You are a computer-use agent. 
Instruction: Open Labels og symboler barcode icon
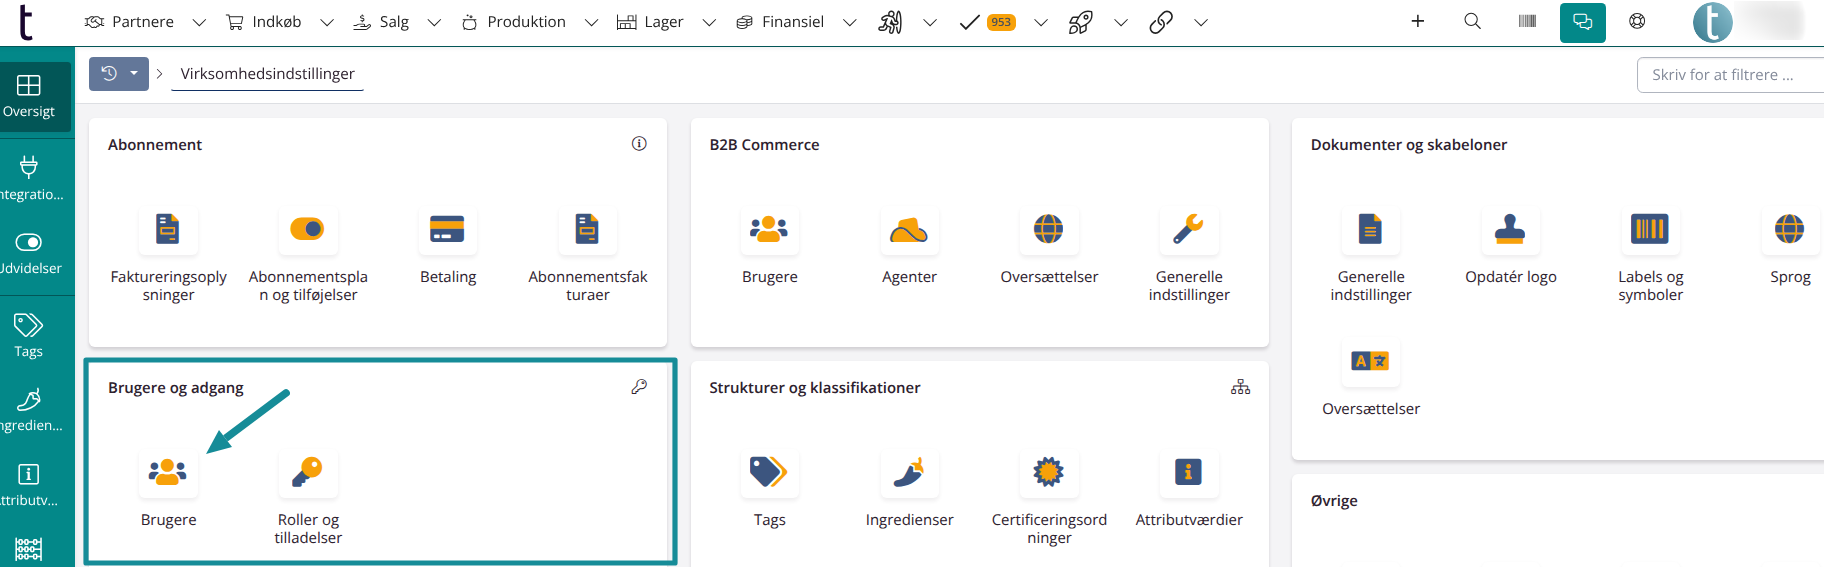1650,229
